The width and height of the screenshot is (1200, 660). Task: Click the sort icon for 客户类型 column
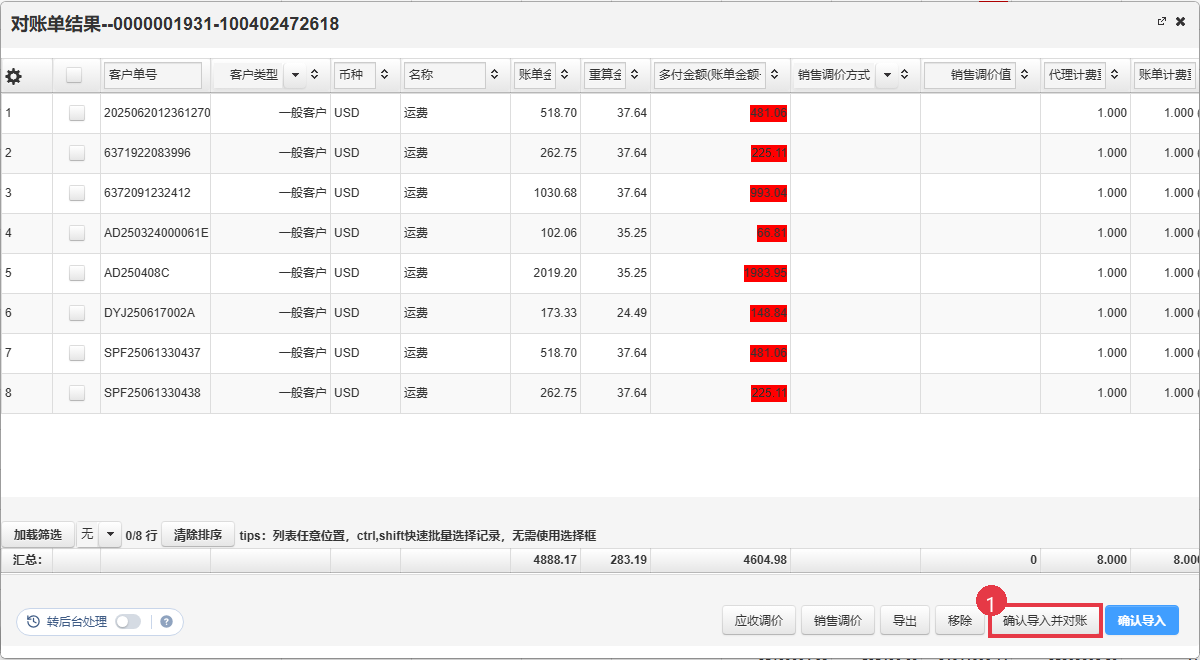point(314,74)
